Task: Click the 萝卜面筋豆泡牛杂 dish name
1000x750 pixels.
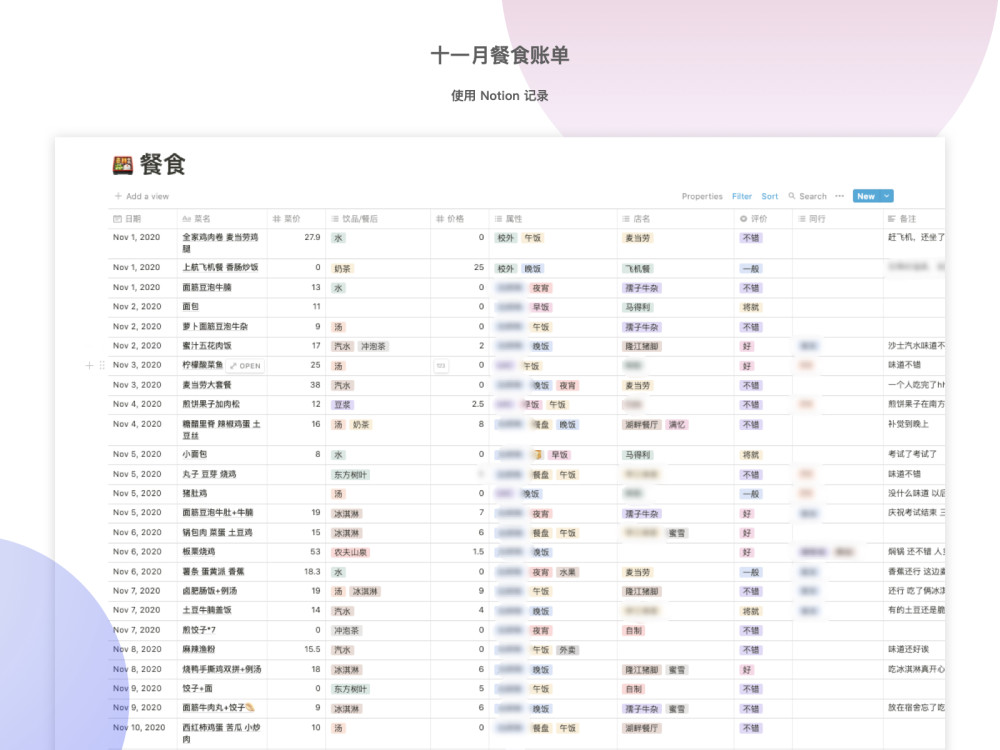Action: (215, 327)
